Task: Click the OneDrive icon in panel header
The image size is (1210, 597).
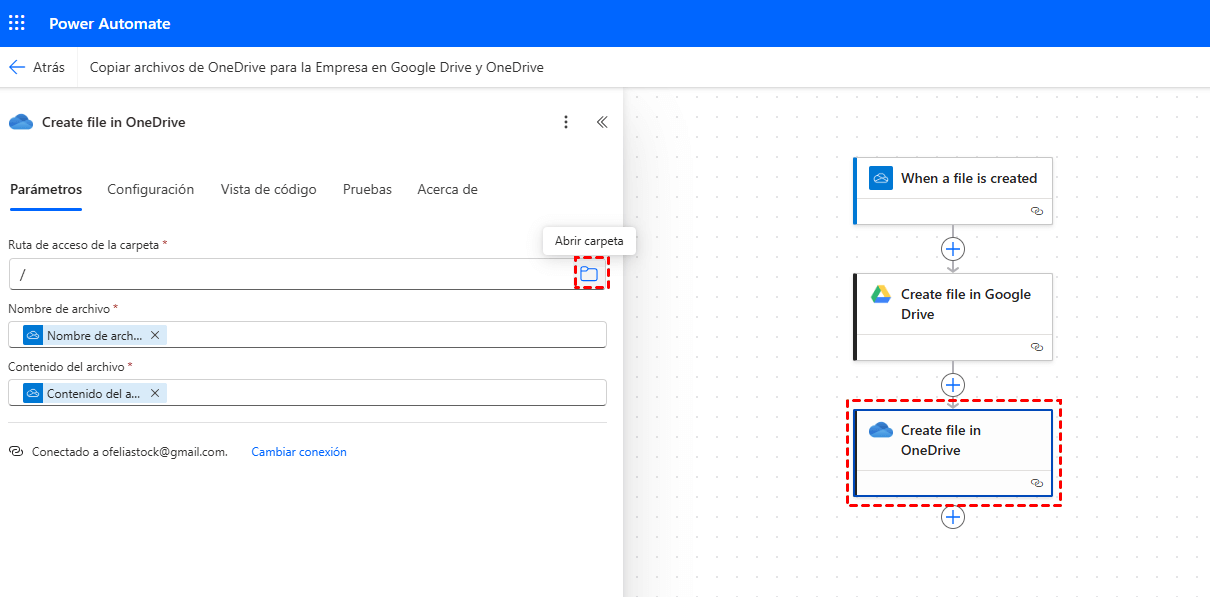Action: click(20, 122)
